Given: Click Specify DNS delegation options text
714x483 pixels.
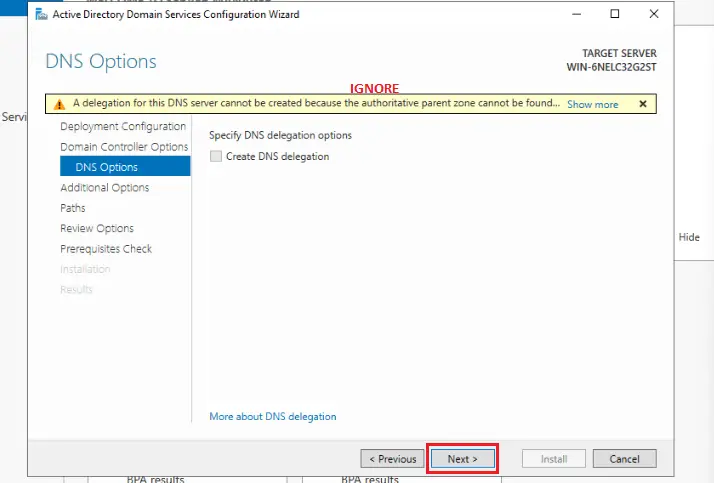Looking at the screenshot, I should (x=280, y=135).
